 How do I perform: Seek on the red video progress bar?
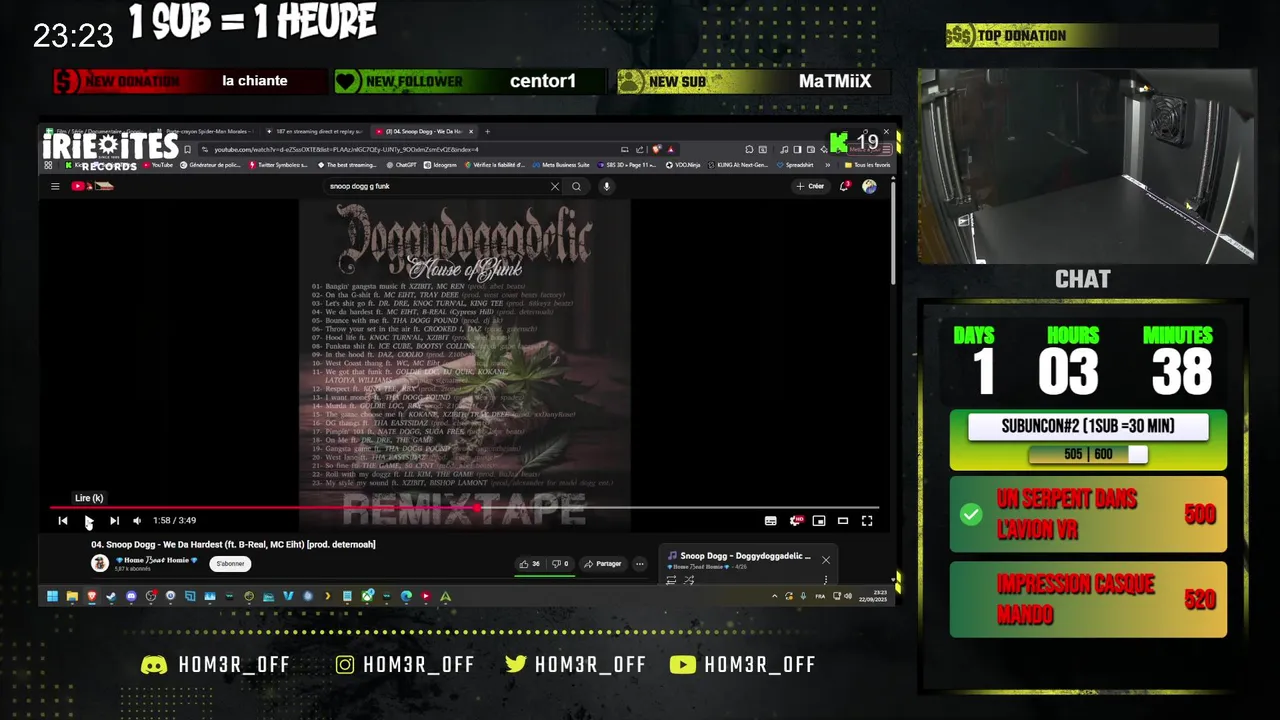(x=465, y=507)
